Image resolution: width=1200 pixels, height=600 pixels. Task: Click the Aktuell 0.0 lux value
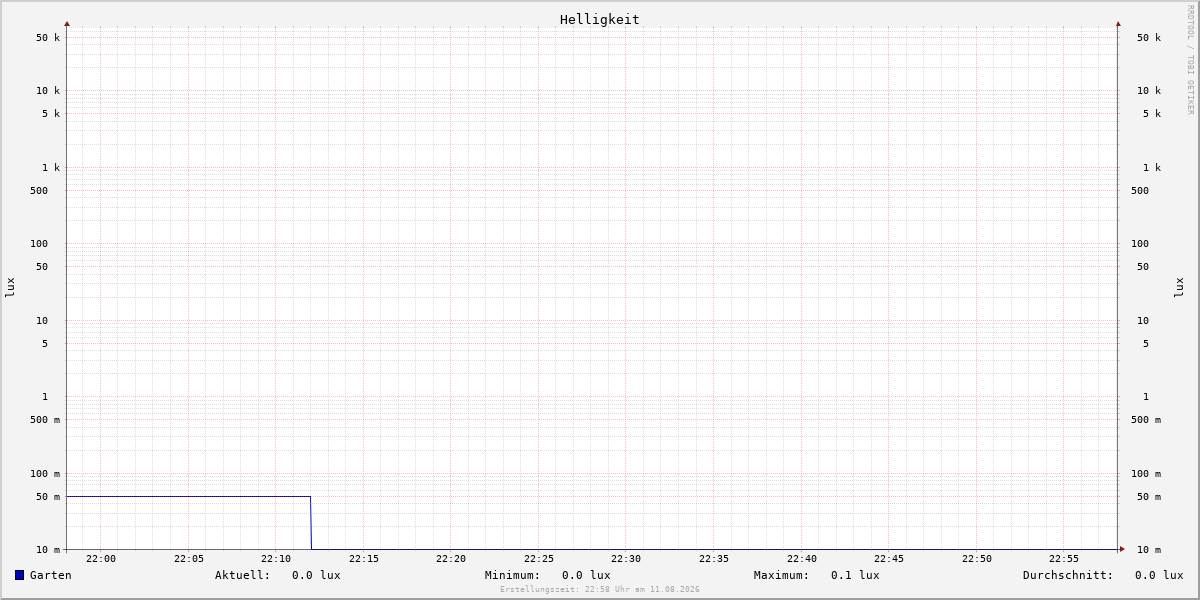(x=316, y=575)
